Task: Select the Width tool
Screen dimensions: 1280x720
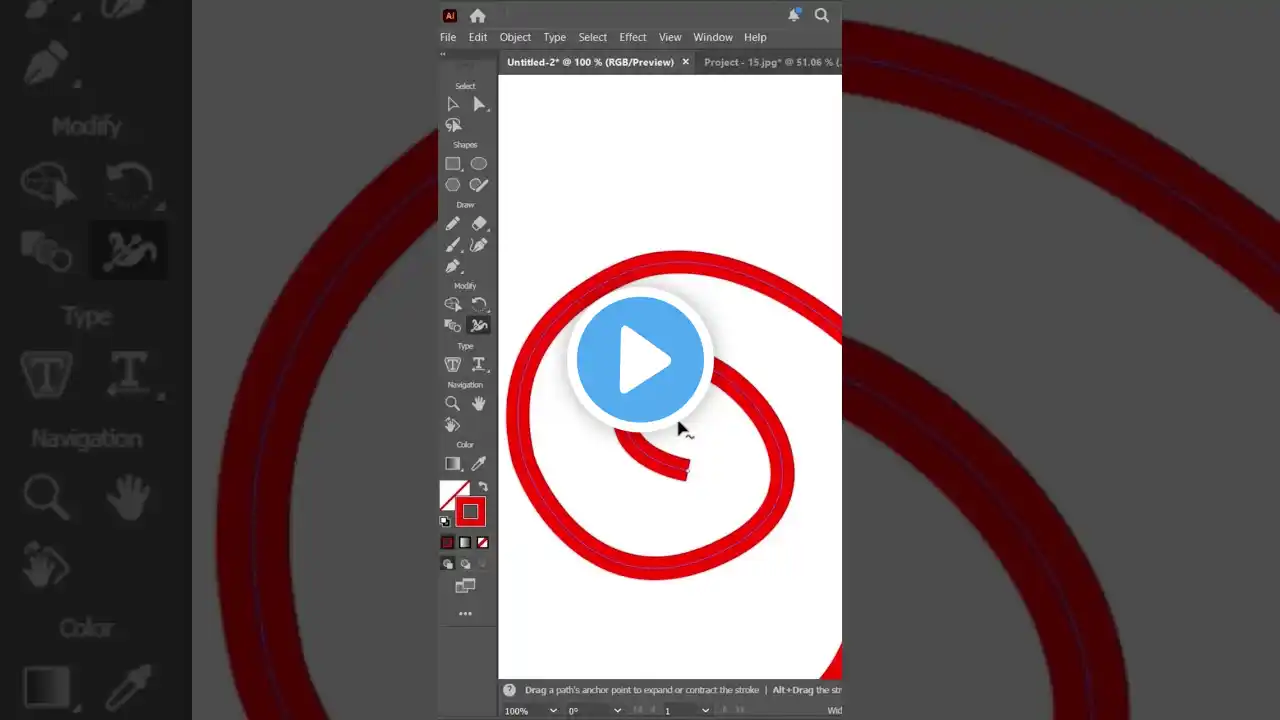Action: (479, 325)
